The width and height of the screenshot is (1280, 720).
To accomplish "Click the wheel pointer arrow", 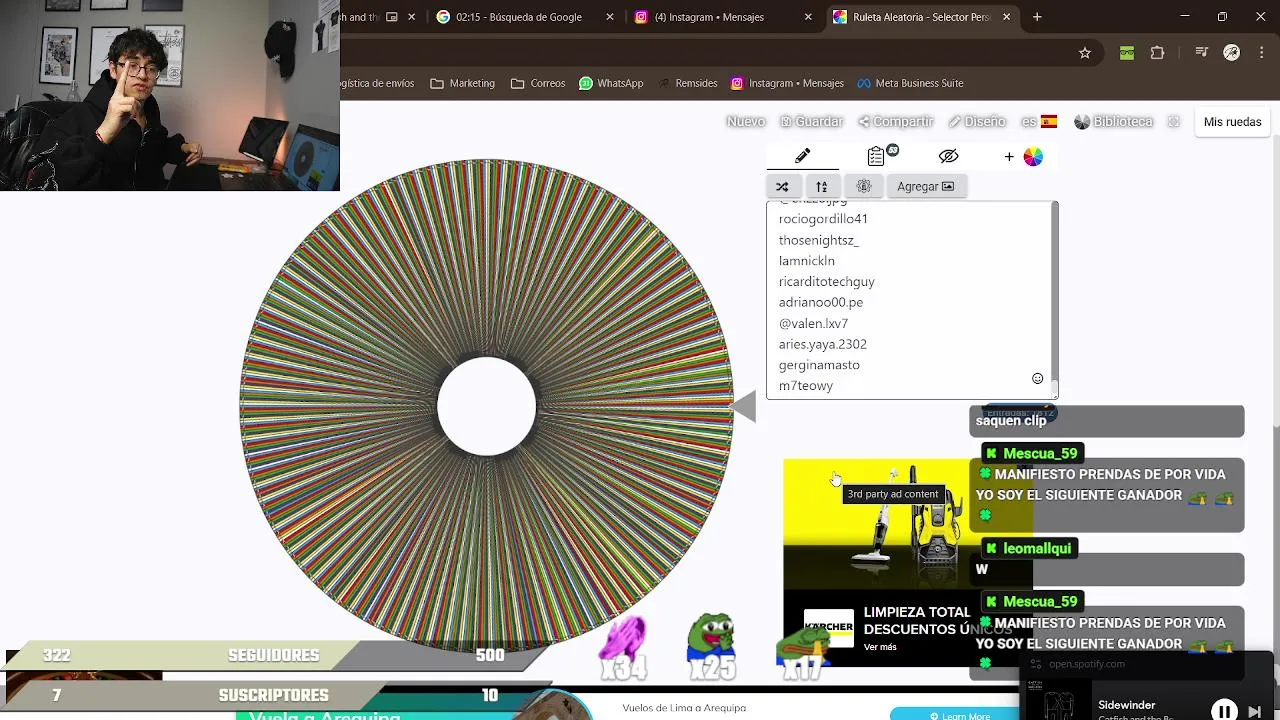I will coord(743,406).
